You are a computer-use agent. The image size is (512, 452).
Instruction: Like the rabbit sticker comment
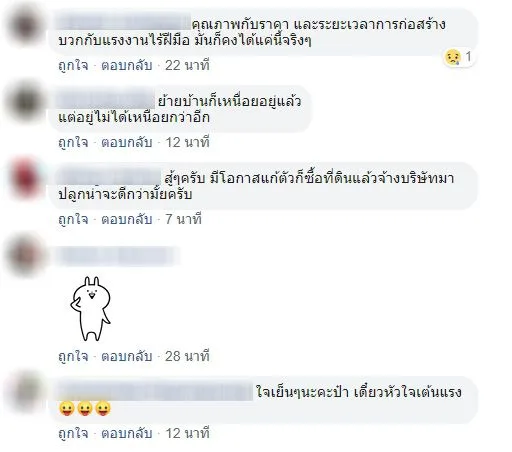pos(73,356)
